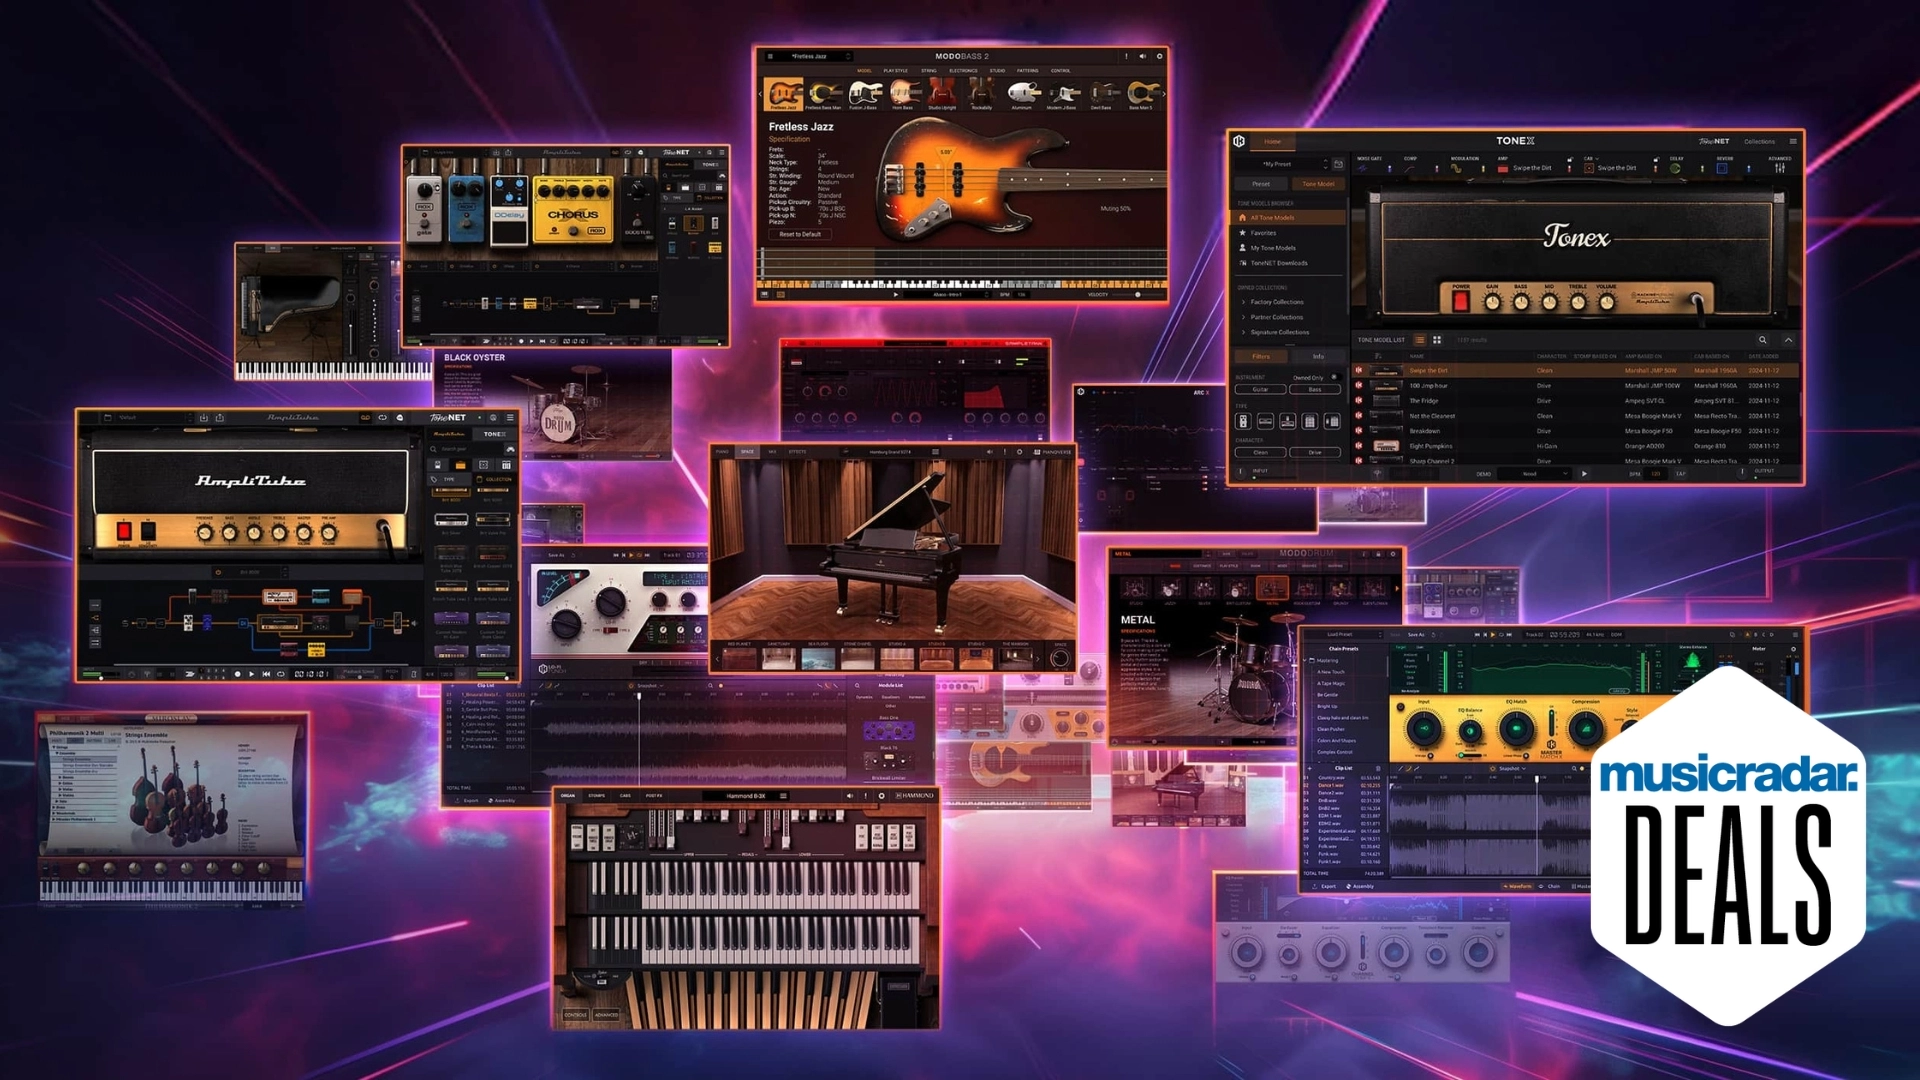1920x1080 pixels.
Task: Select Favorites star in TONEX browser
Action: coord(1263,233)
